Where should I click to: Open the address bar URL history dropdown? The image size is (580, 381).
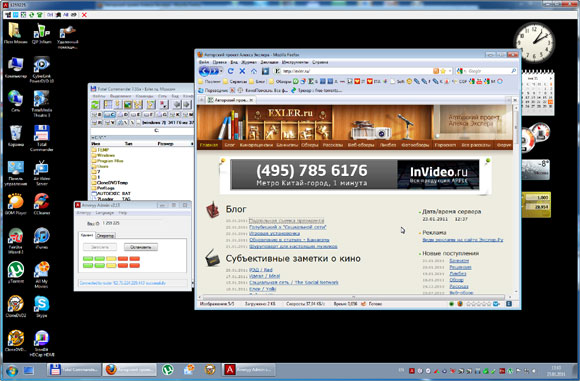(450, 71)
